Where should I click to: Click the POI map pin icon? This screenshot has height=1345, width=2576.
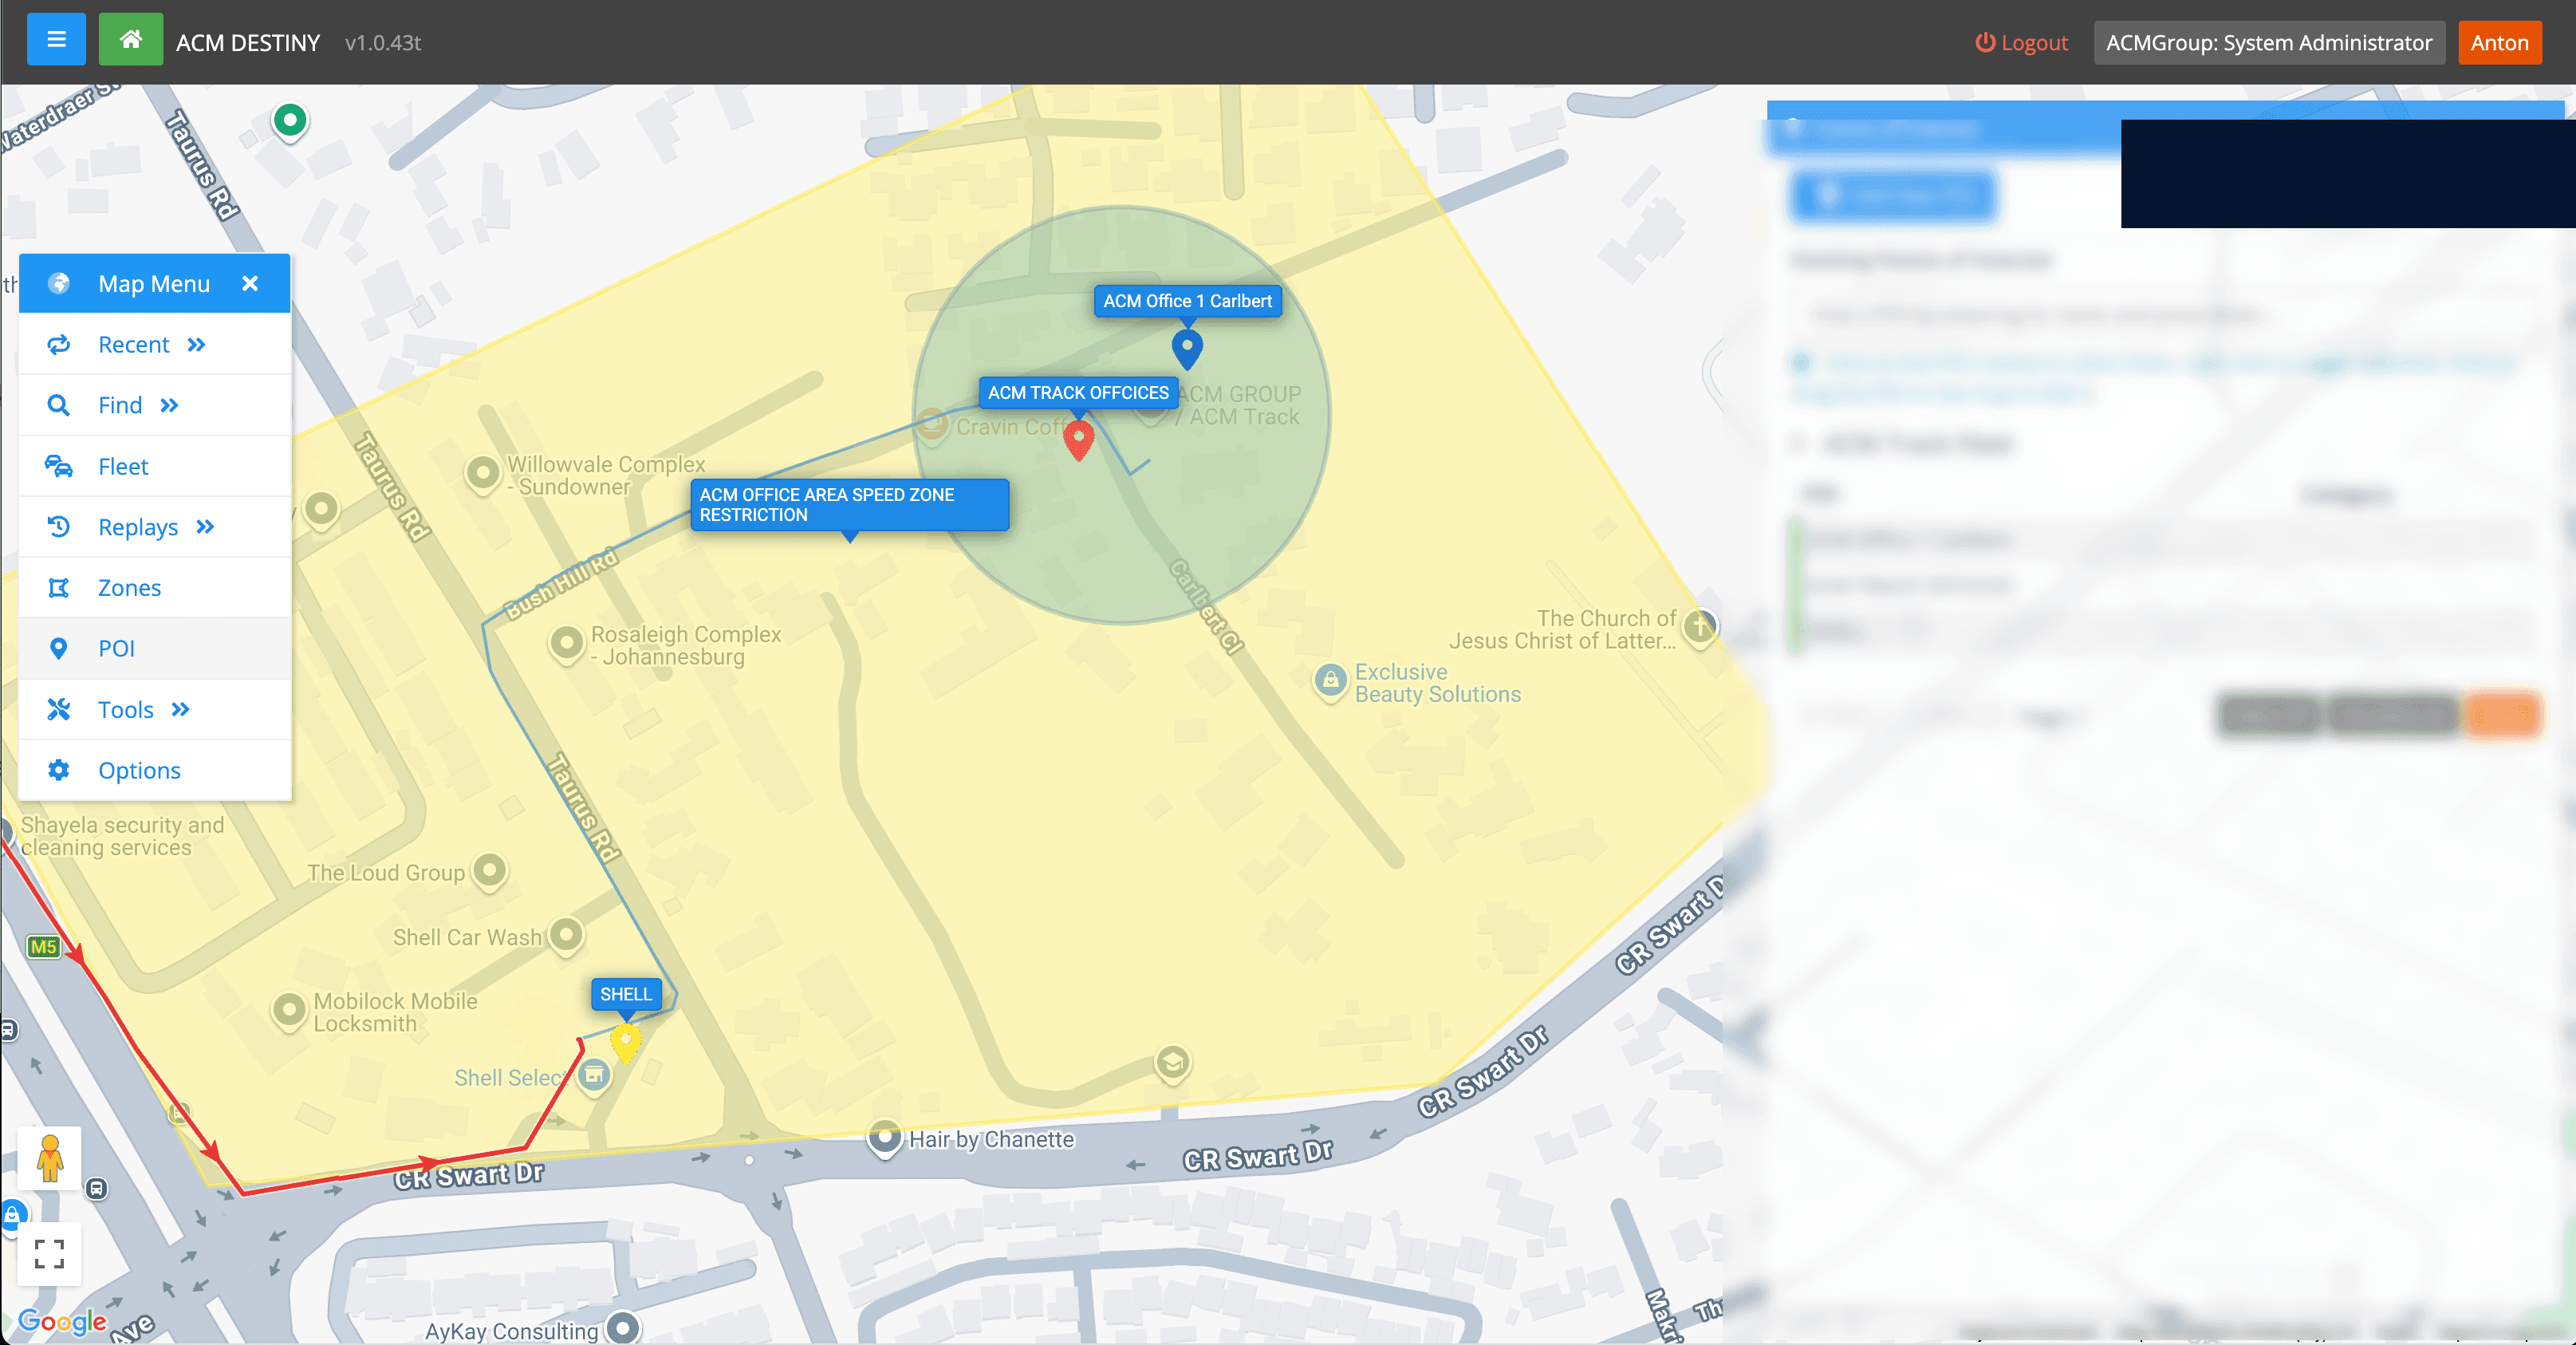[x=59, y=649]
